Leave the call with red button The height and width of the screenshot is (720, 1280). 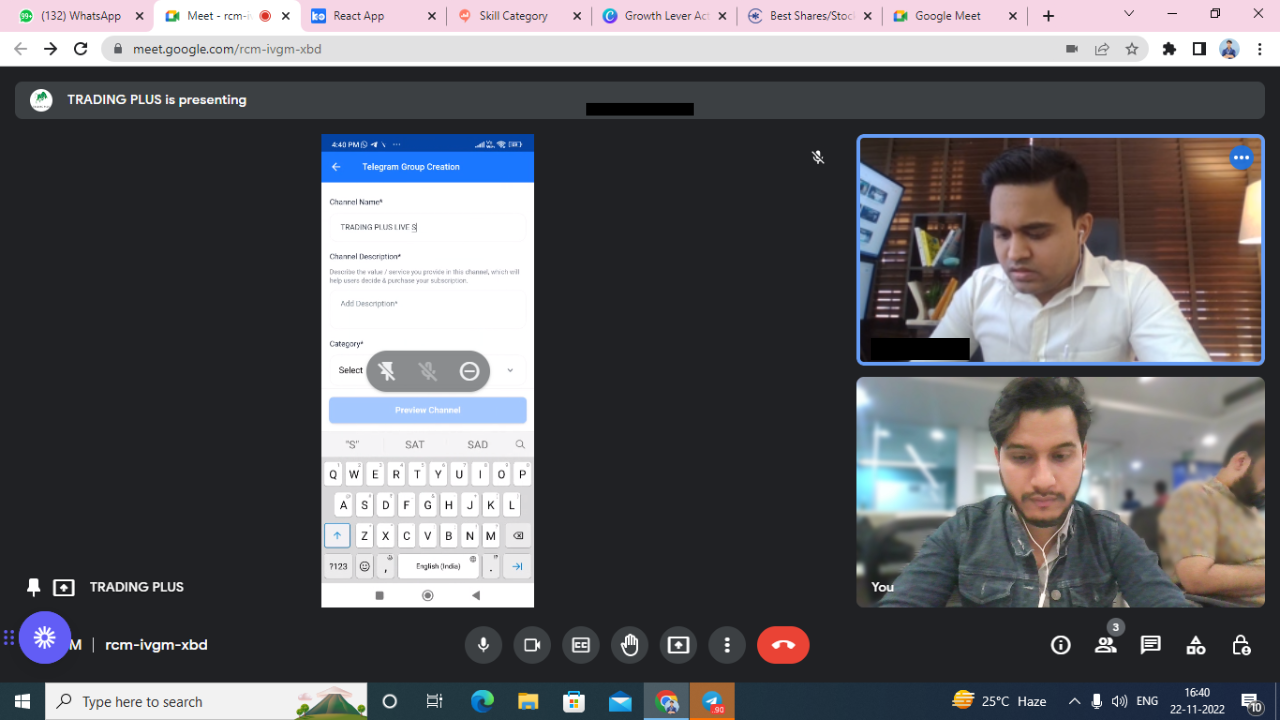(x=783, y=645)
